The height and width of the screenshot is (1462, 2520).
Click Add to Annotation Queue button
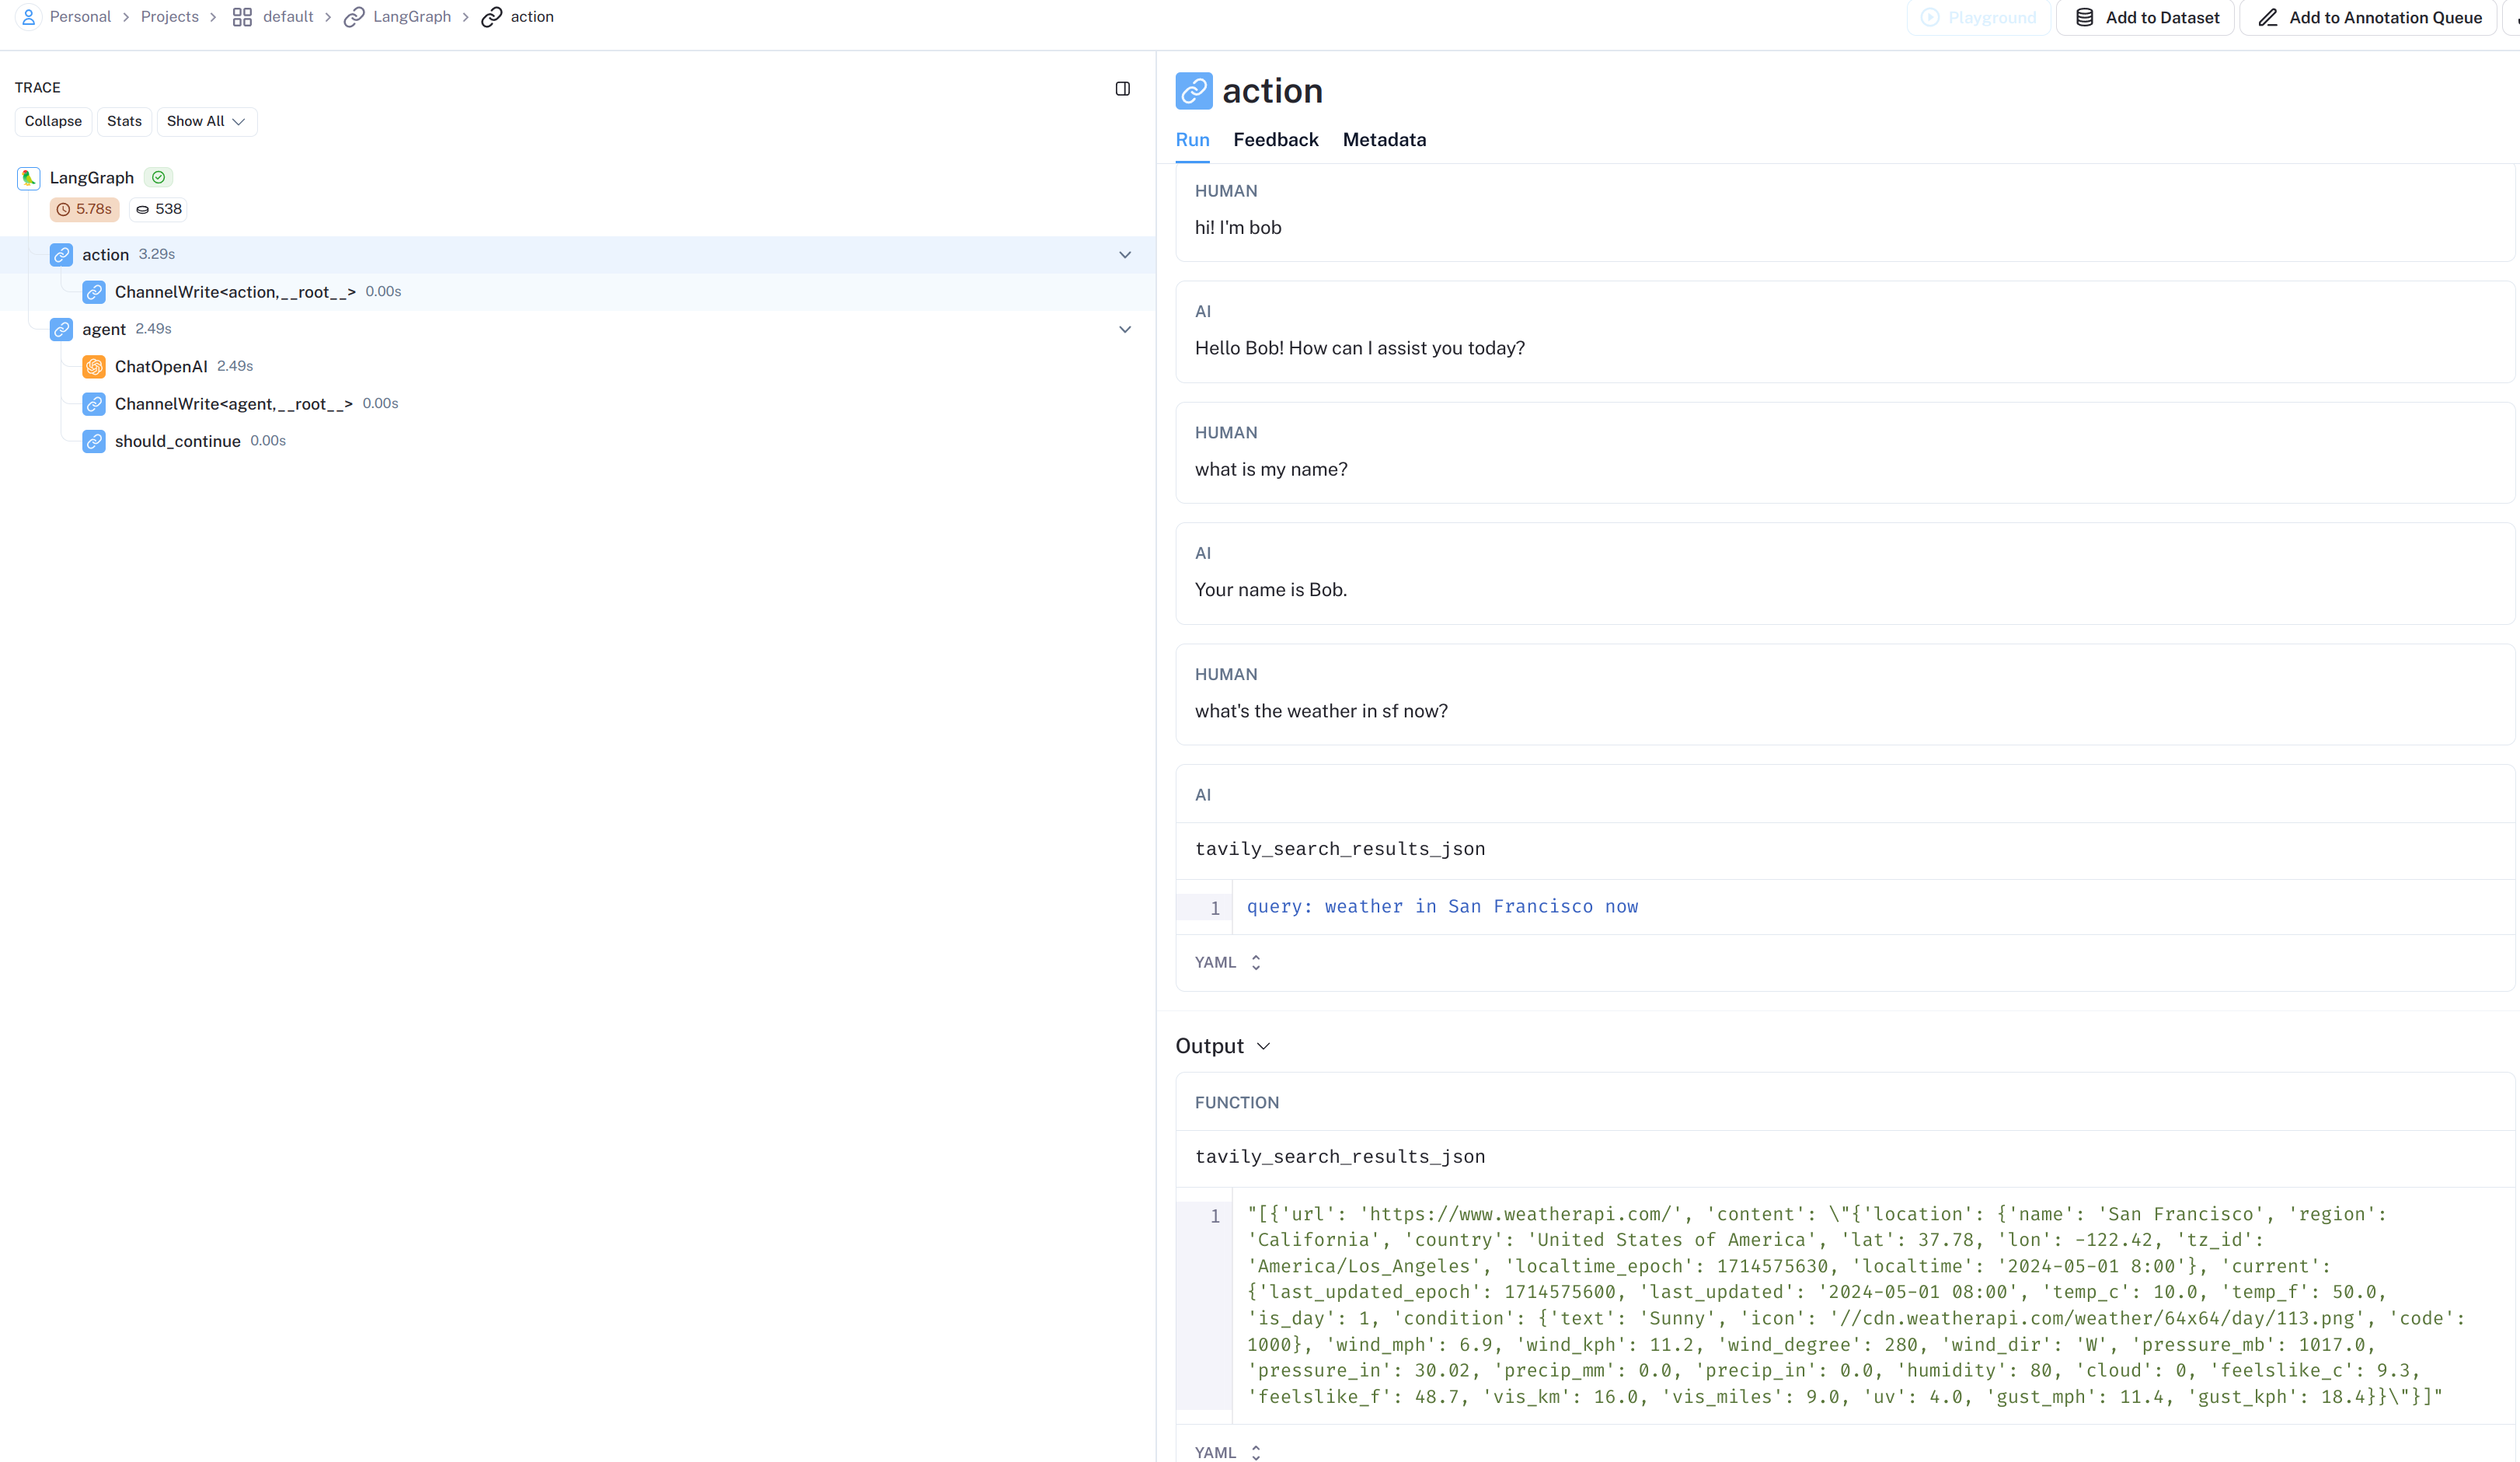point(2369,17)
